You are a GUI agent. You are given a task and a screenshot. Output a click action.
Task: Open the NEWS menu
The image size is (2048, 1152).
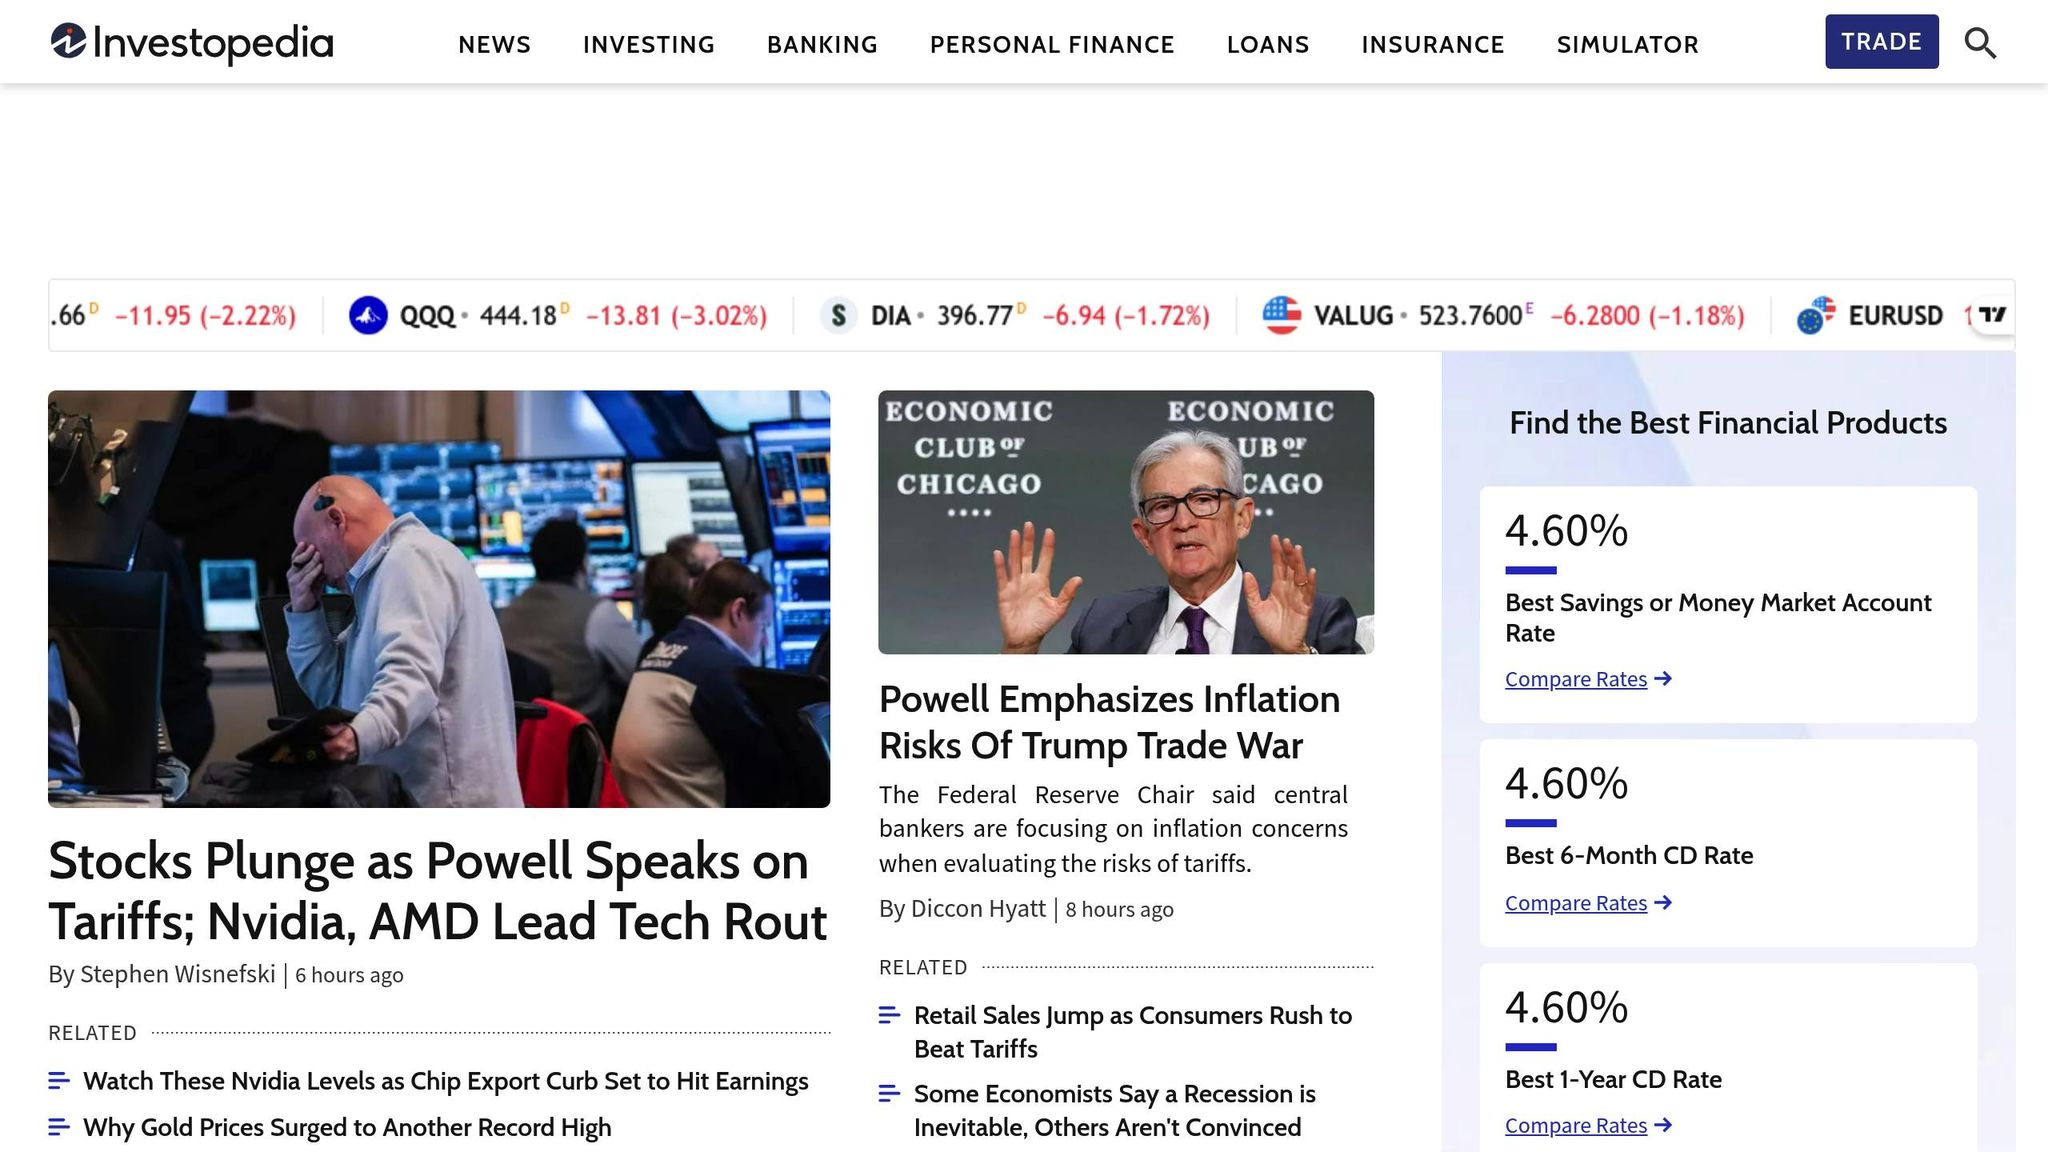coord(494,44)
